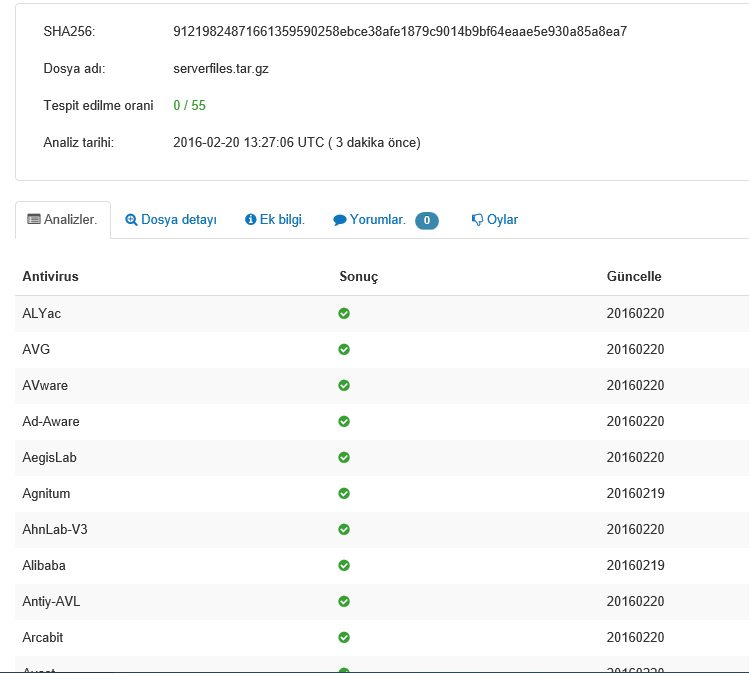Switch to the Dosya detayı tab
Viewport: 749px width, 673px height.
(171, 220)
